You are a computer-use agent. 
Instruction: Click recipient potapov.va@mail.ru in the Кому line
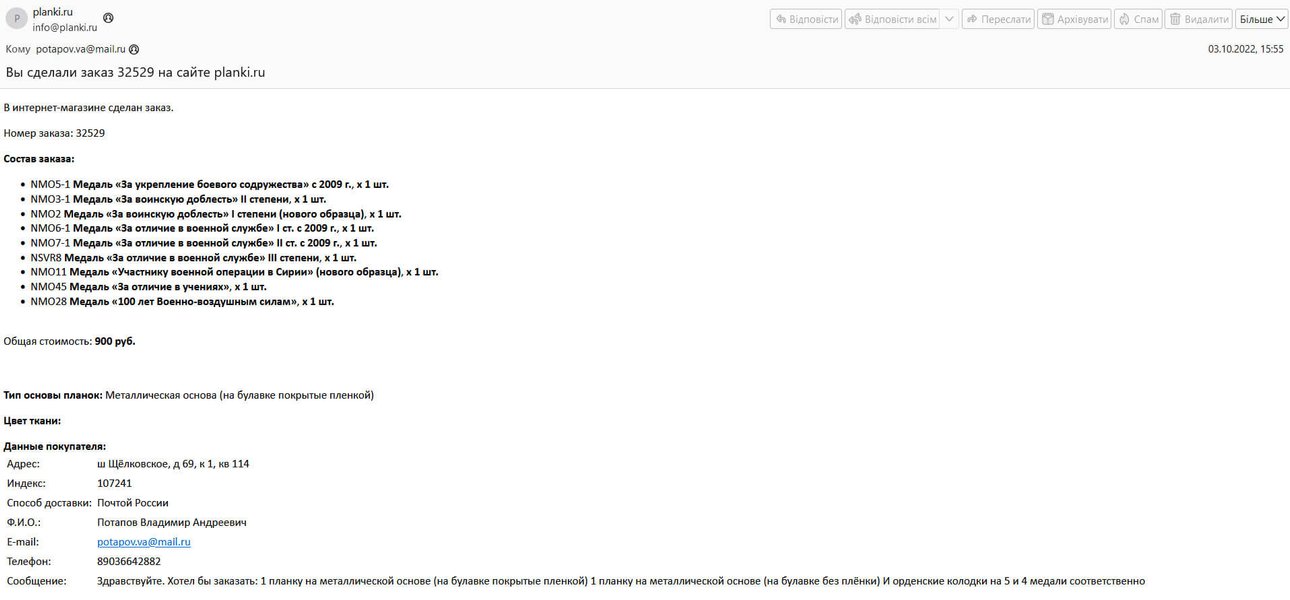[x=80, y=49]
